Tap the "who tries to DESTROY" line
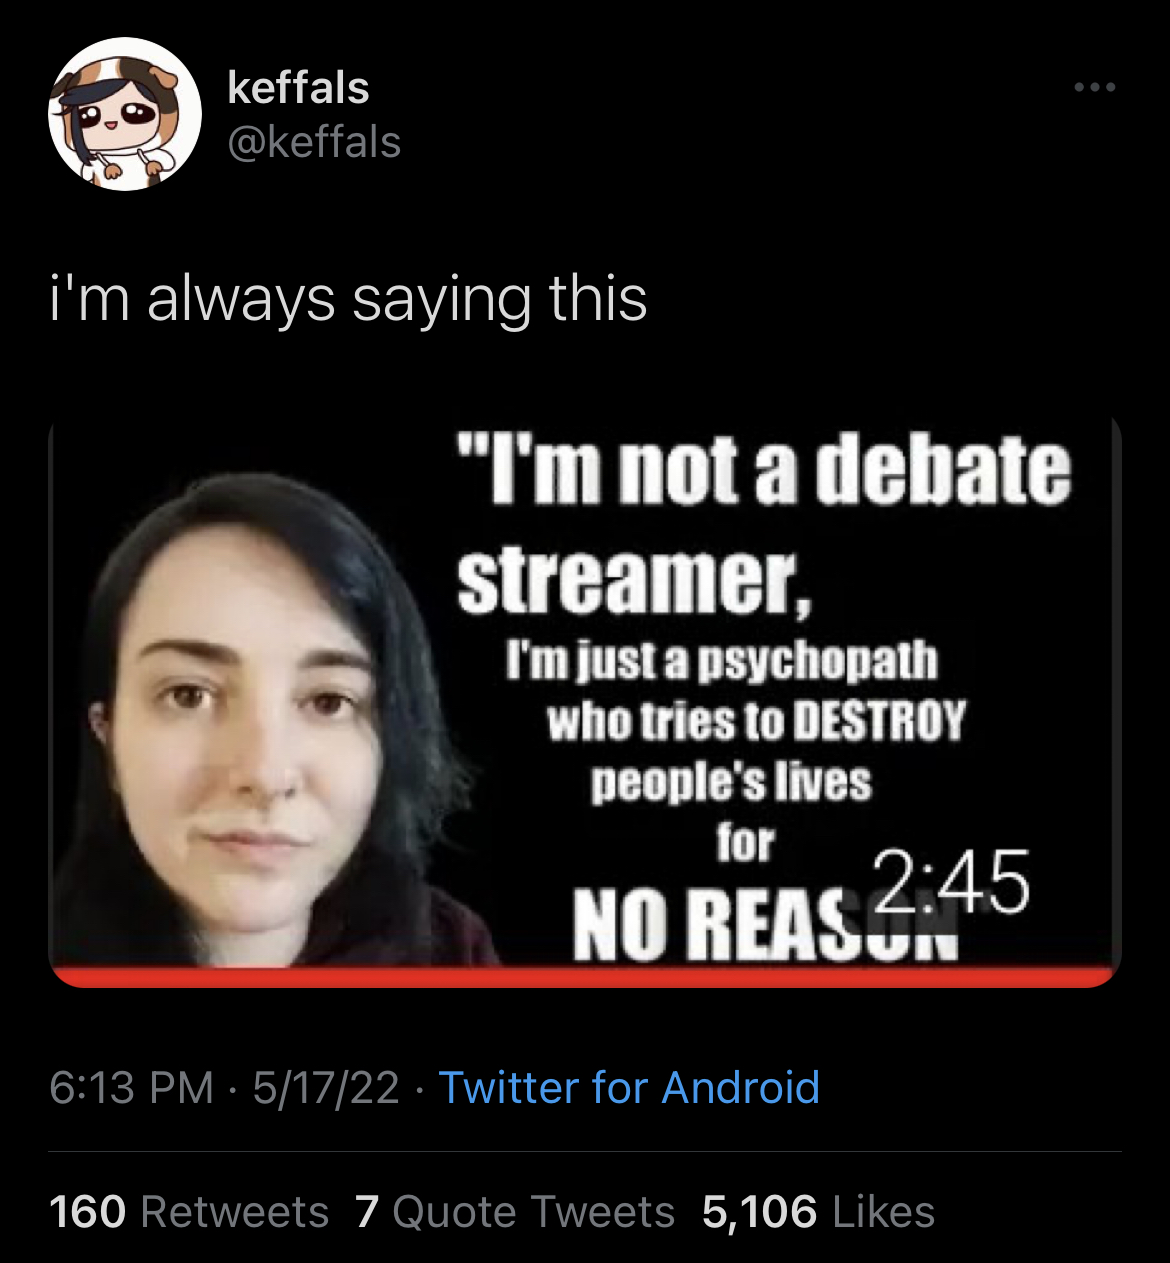1170x1263 pixels. 756,720
